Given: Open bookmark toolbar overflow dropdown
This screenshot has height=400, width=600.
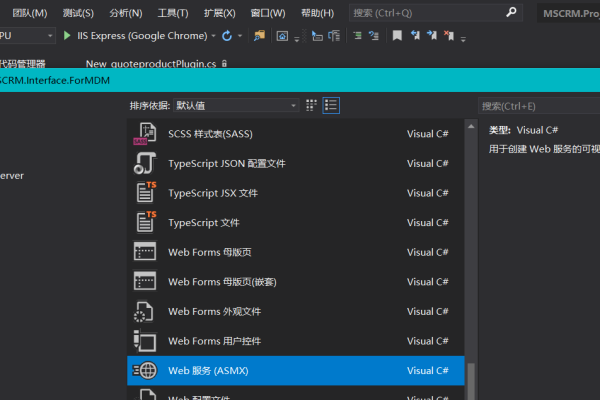Looking at the screenshot, I should coord(463,39).
